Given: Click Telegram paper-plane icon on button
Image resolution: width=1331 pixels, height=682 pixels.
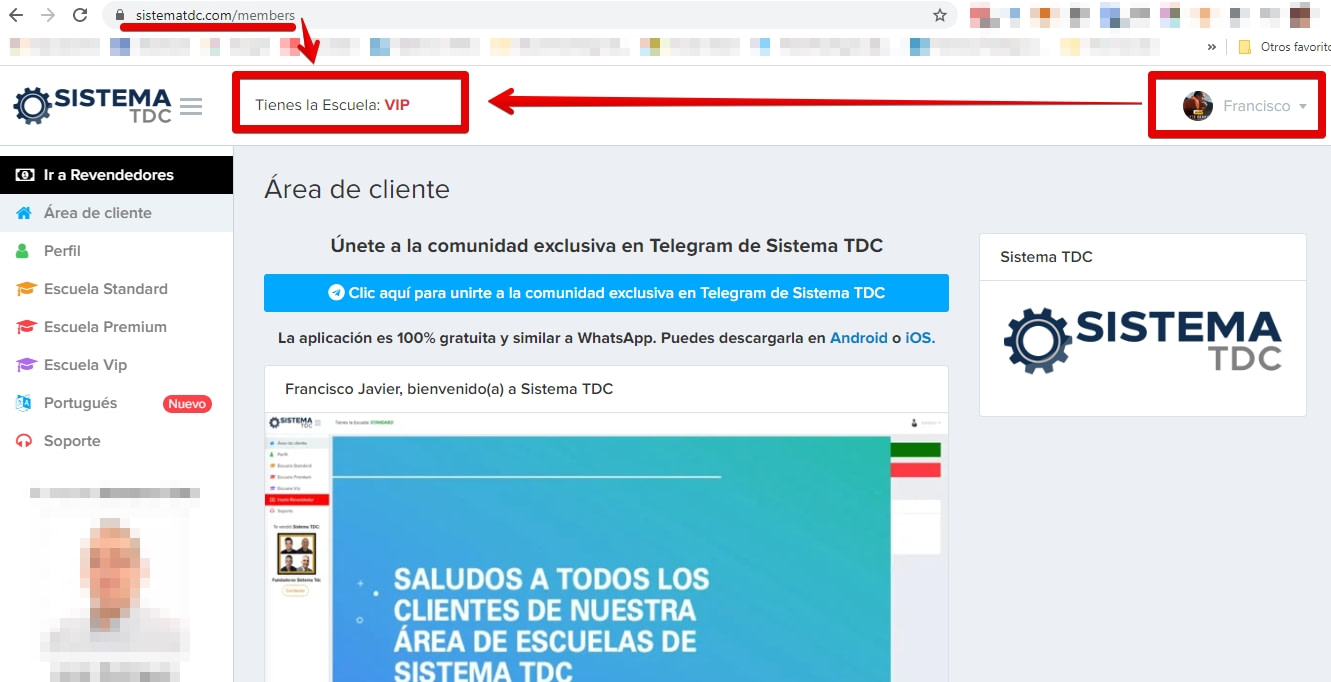Looking at the screenshot, I should tap(337, 293).
